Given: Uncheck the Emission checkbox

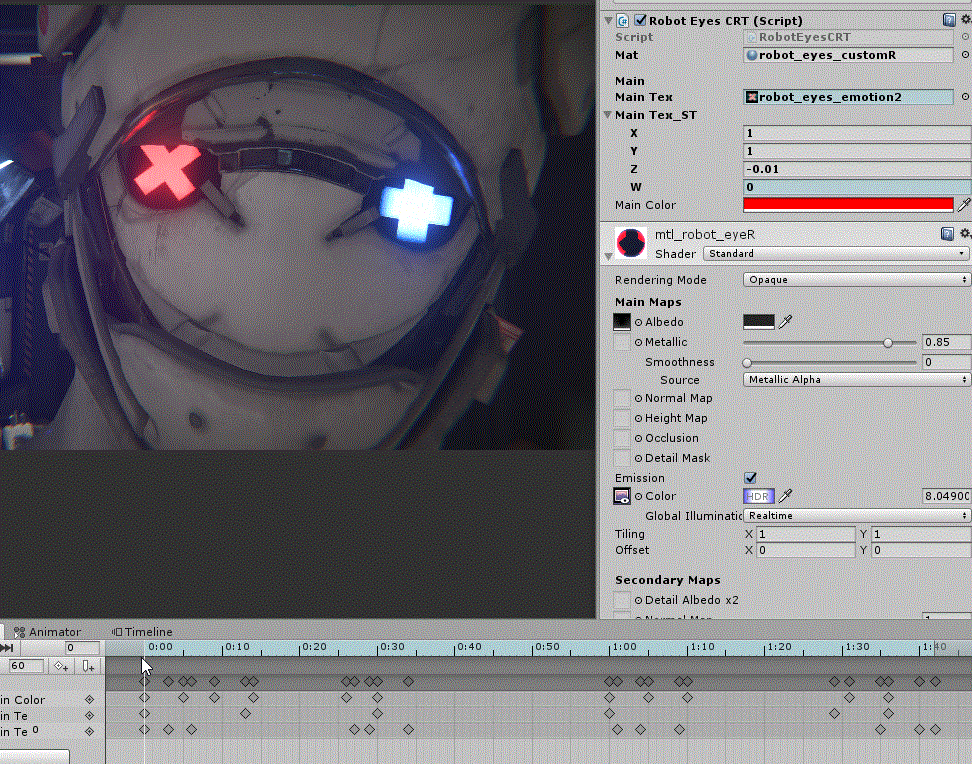Looking at the screenshot, I should [751, 478].
